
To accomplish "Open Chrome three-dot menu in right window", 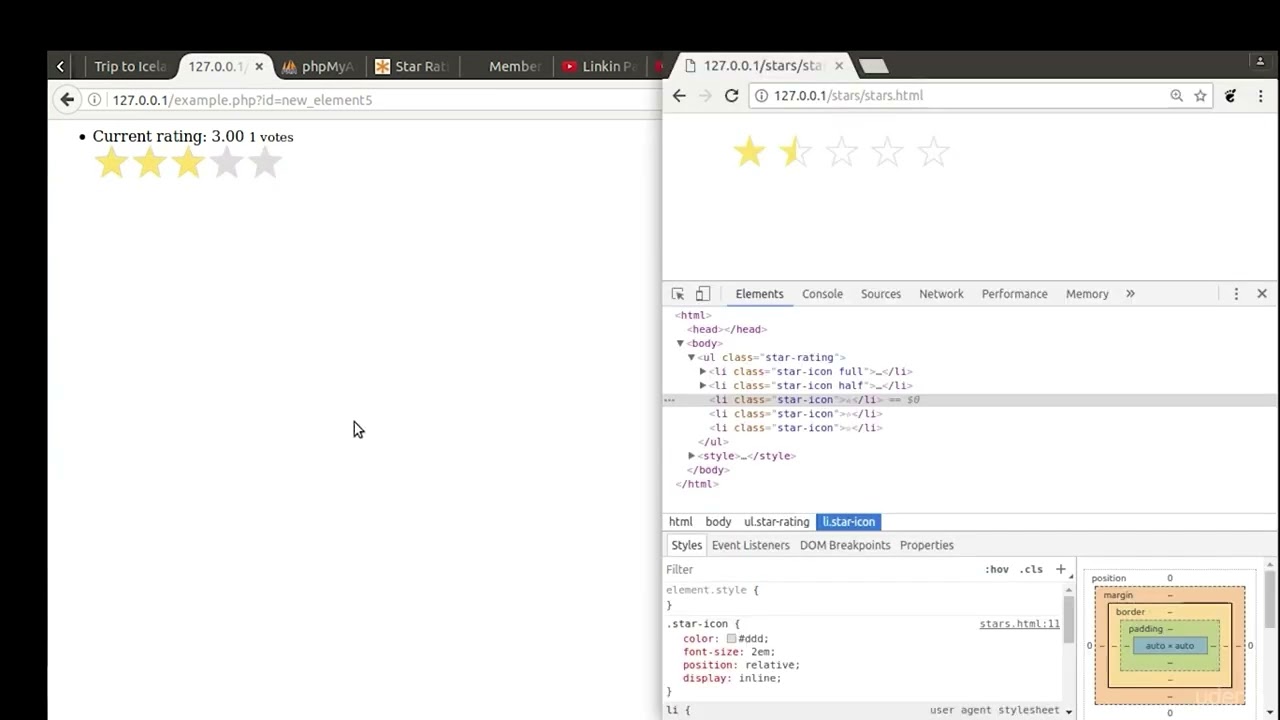I will 1260,96.
